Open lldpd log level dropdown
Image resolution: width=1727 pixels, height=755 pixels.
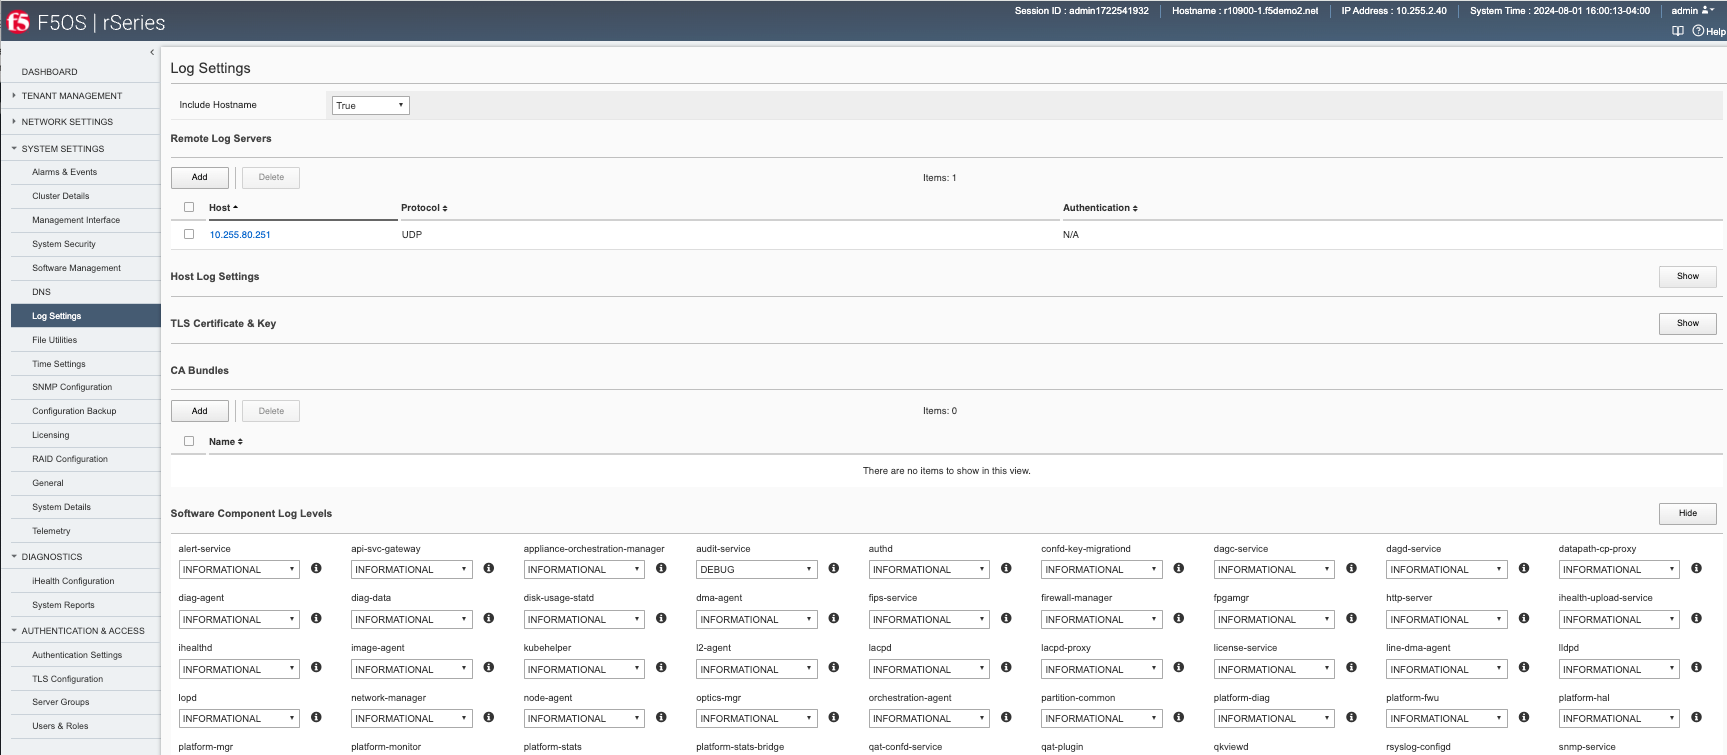tap(1619, 670)
